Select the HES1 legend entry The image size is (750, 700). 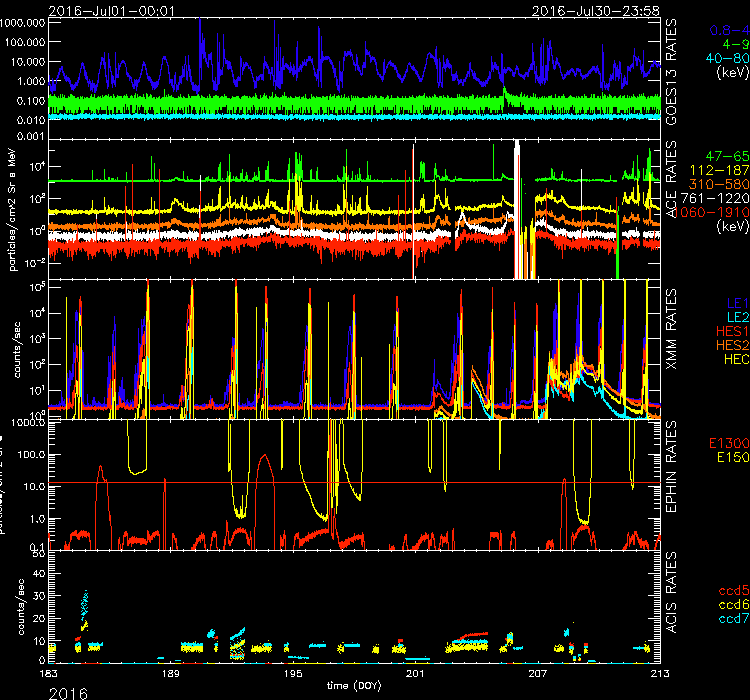pos(729,329)
